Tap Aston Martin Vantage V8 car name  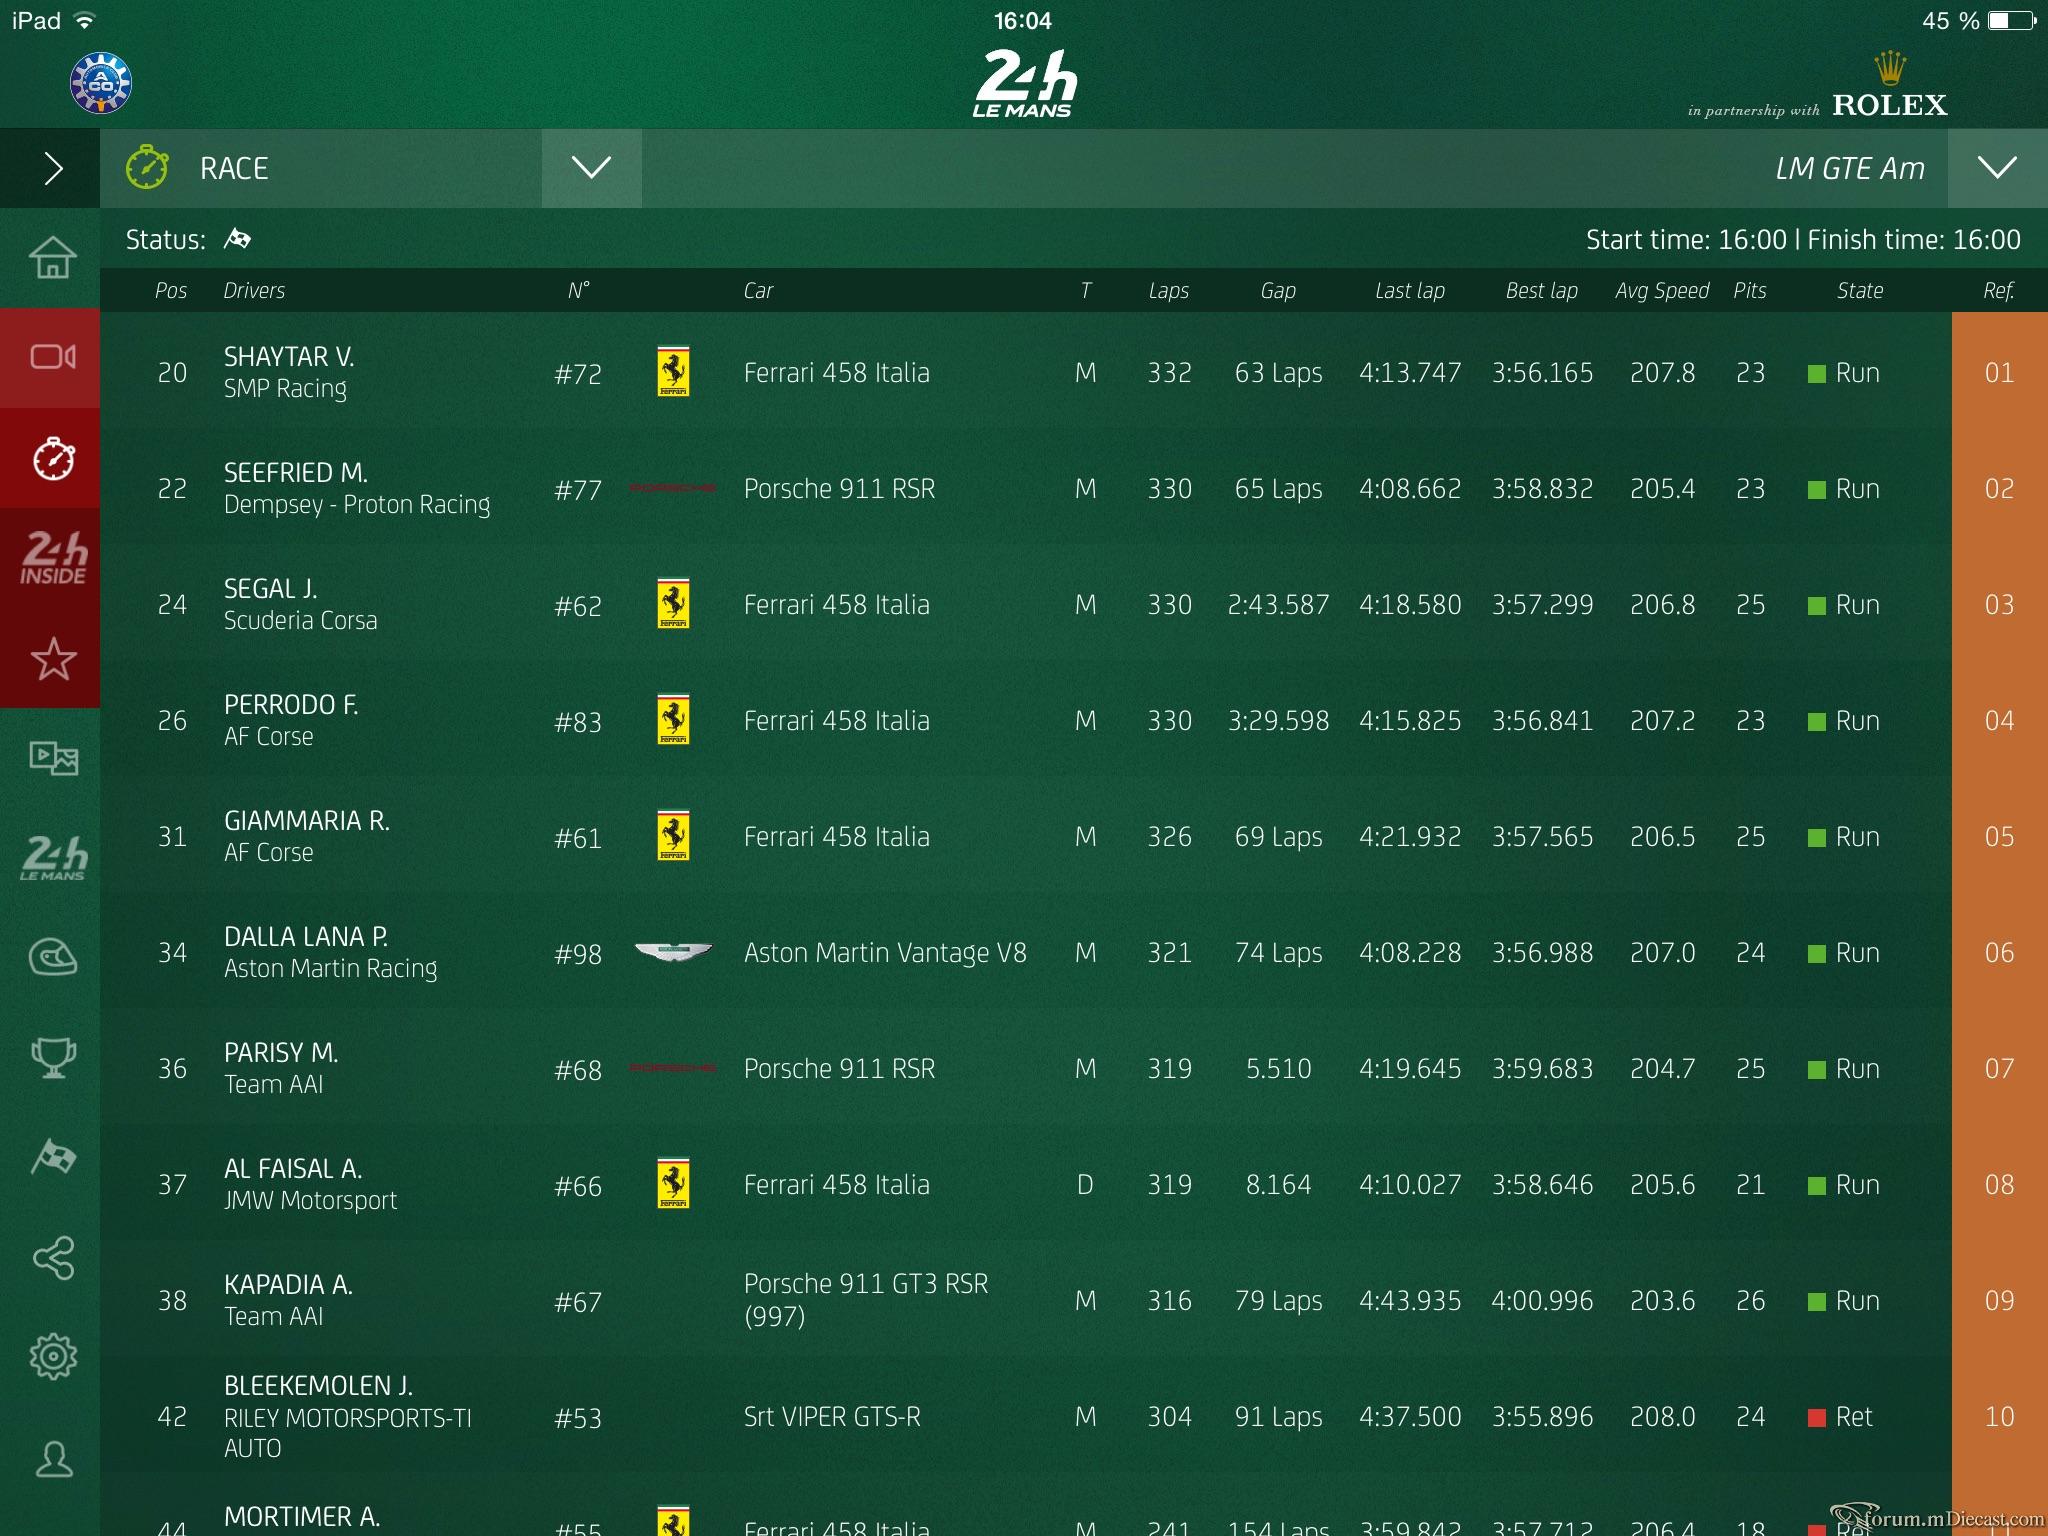point(885,953)
